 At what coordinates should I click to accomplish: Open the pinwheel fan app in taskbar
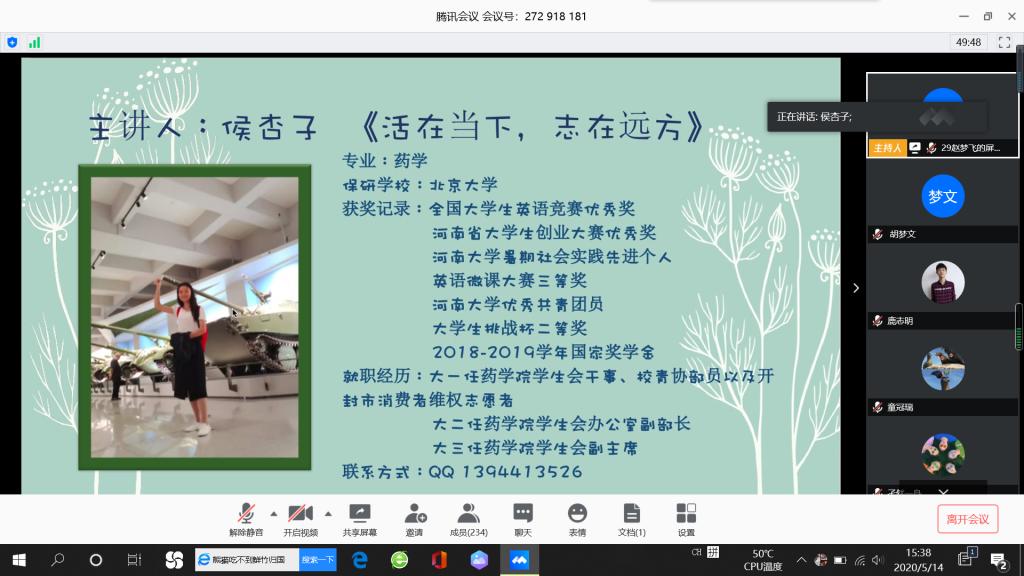pos(174,560)
